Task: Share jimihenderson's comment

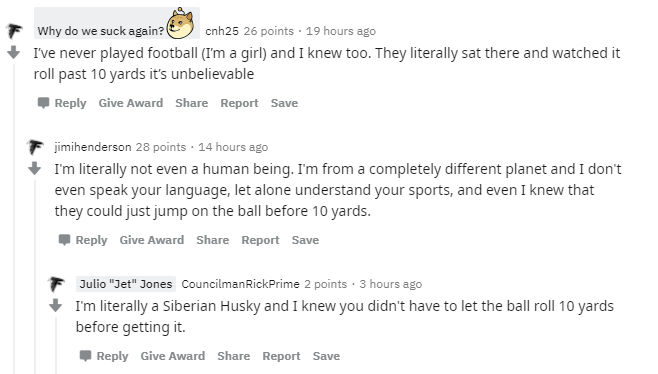Action: click(213, 240)
